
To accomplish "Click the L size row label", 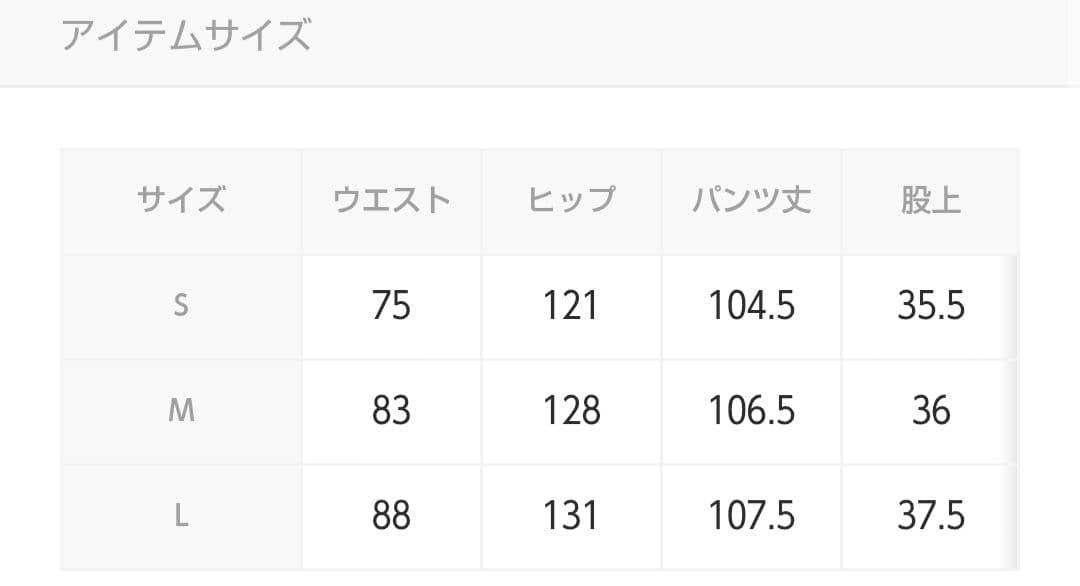I will click(x=181, y=515).
